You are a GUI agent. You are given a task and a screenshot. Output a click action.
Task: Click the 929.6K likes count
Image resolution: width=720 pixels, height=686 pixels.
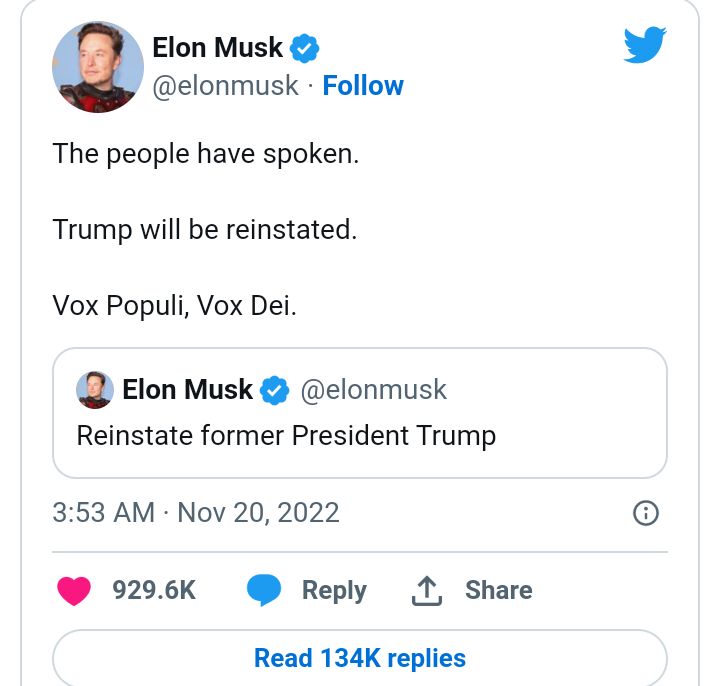[154, 590]
